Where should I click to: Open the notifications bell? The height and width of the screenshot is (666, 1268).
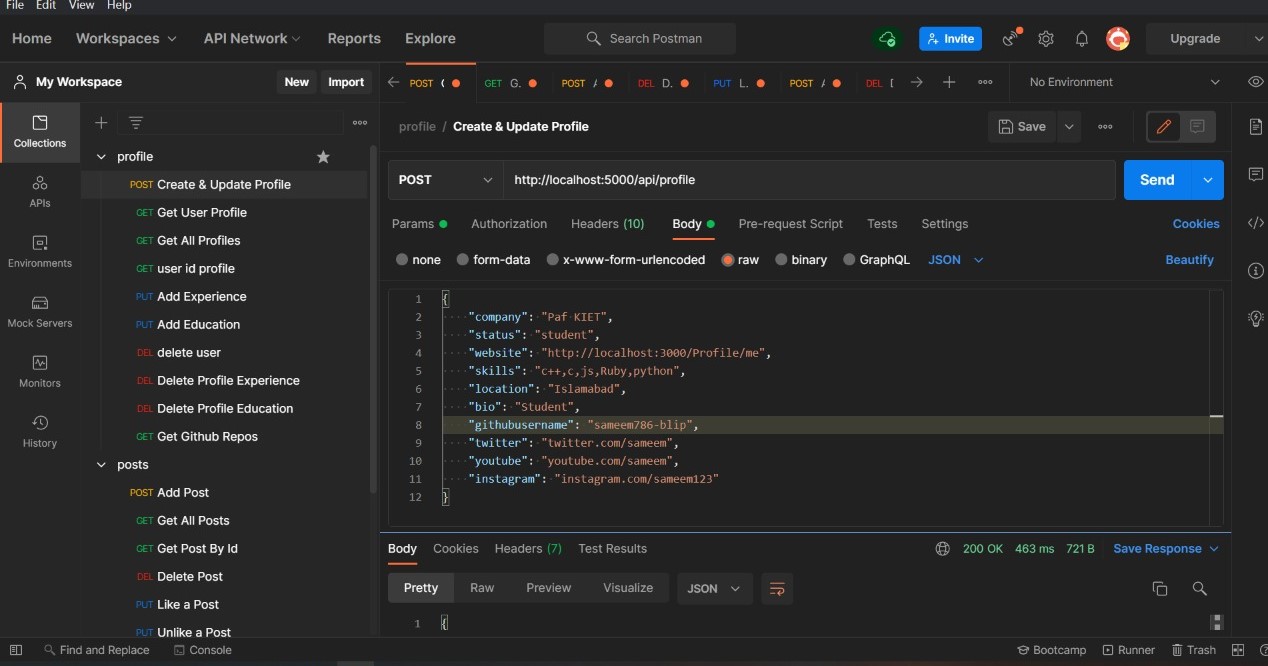click(1082, 39)
